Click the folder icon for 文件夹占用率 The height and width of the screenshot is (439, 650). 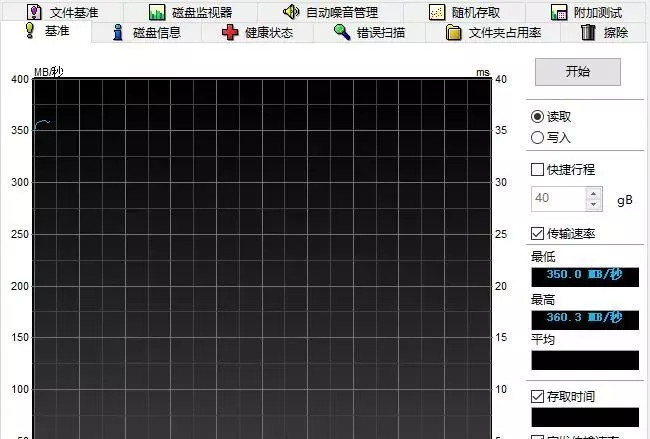454,32
